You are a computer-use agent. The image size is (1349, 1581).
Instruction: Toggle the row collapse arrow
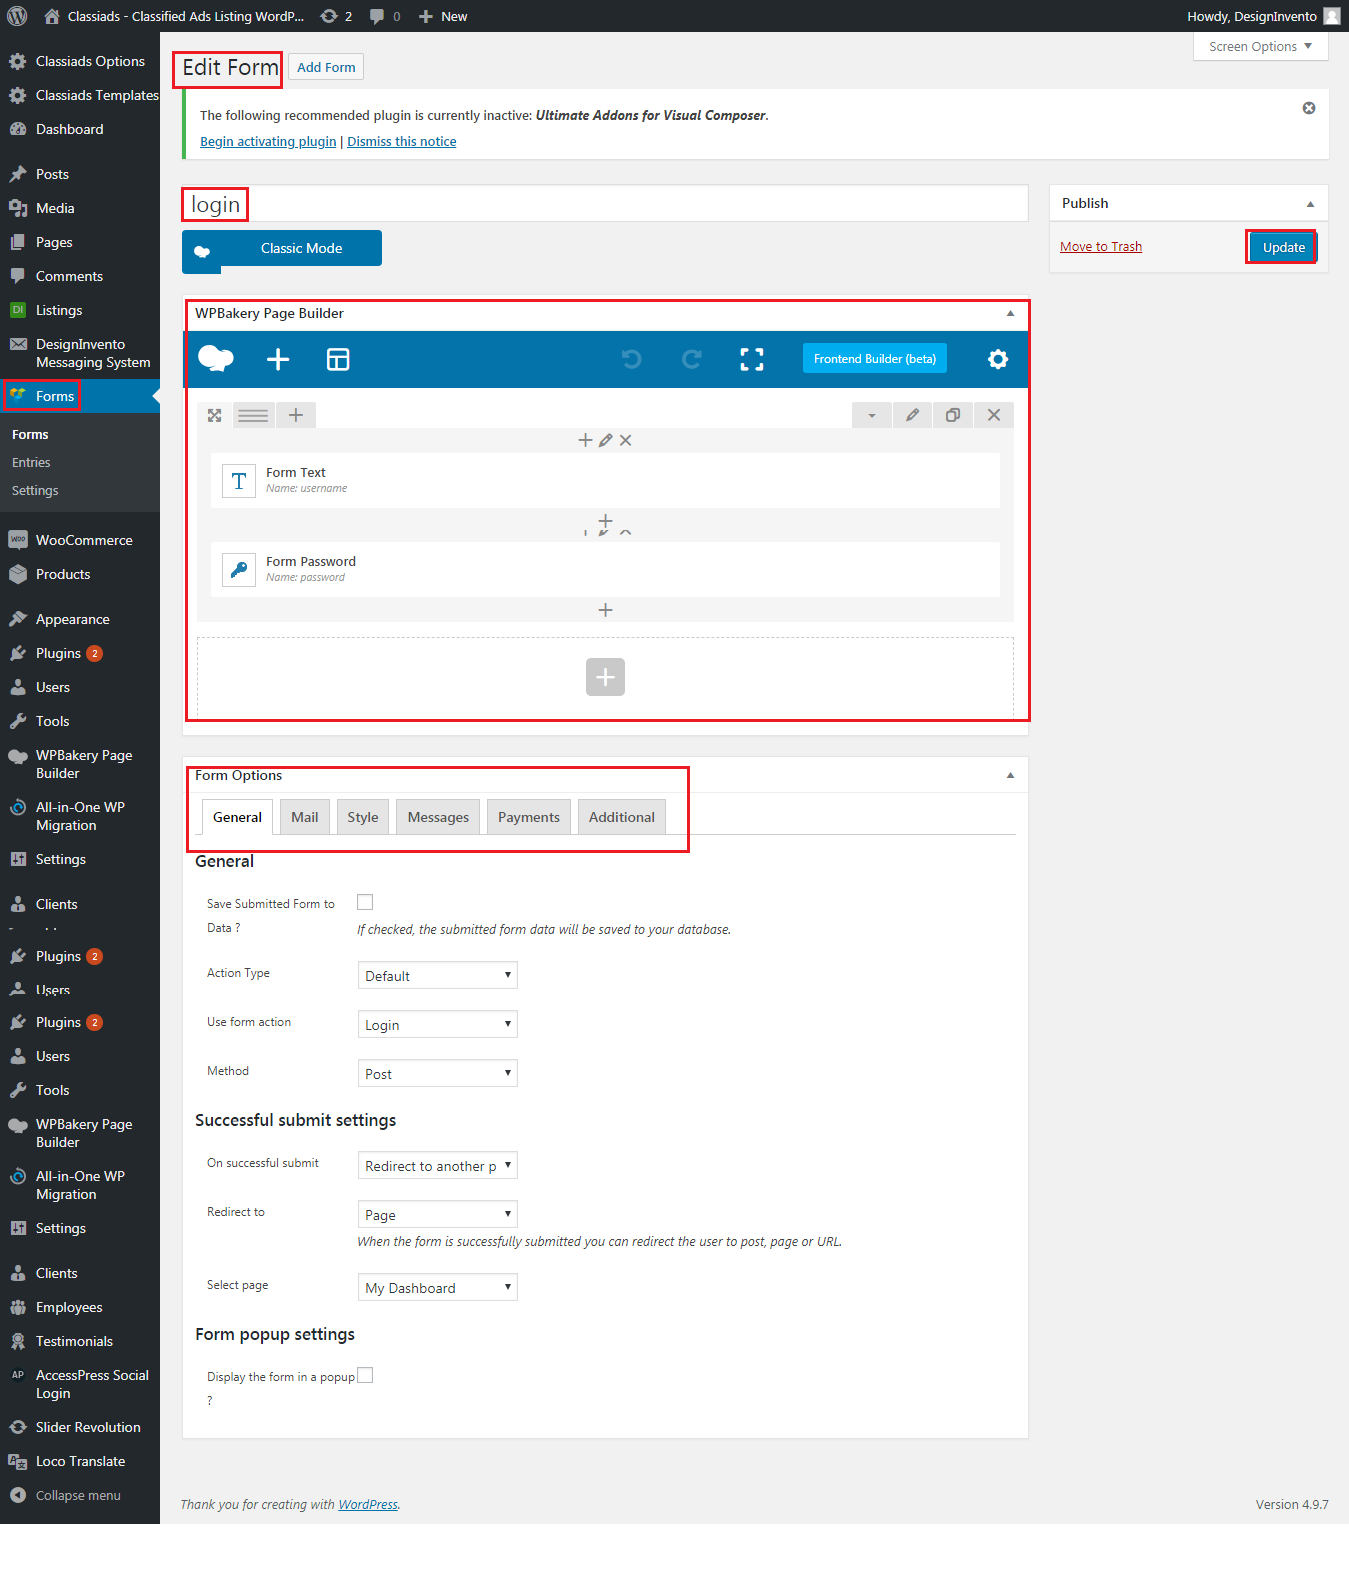pyautogui.click(x=872, y=415)
